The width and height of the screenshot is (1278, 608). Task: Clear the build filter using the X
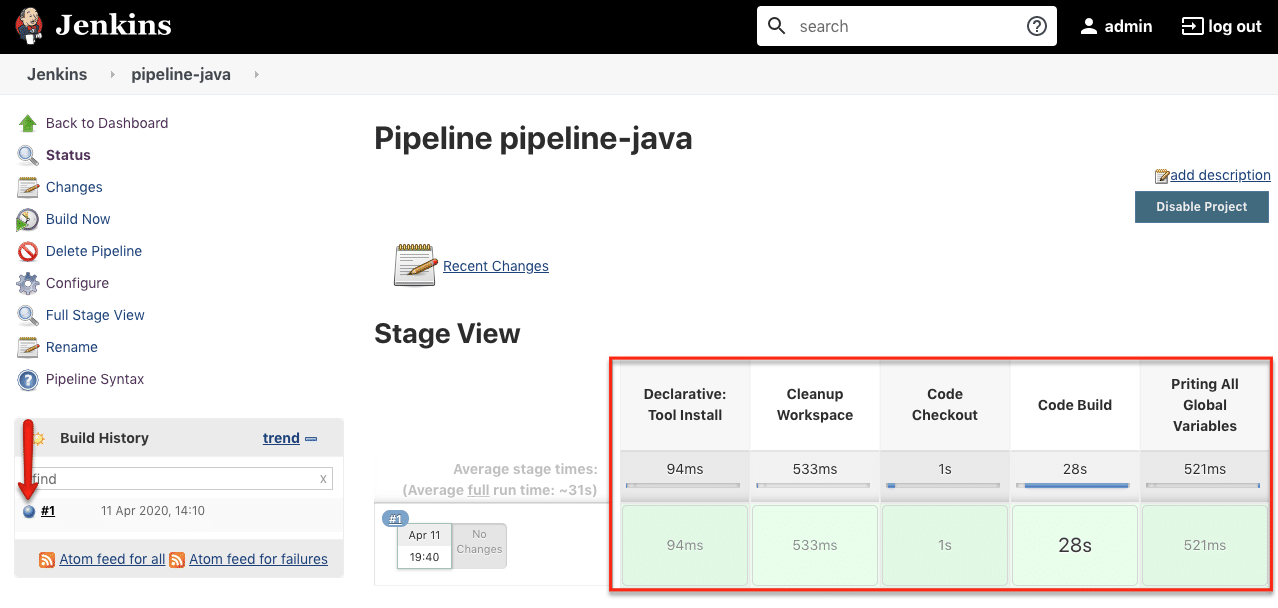pyautogui.click(x=323, y=479)
